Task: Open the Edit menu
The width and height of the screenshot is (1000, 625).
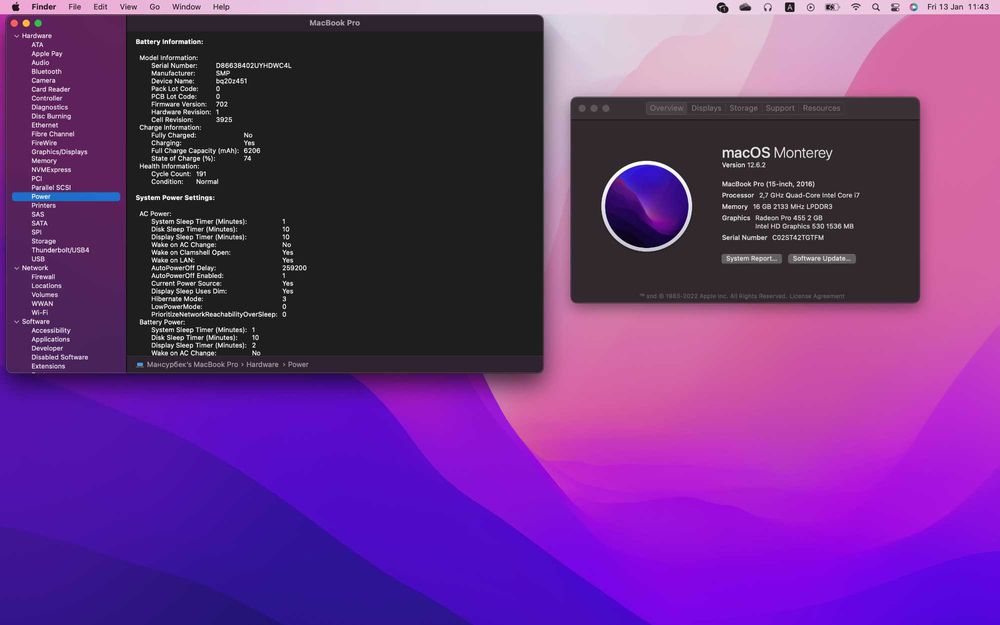Action: click(100, 7)
